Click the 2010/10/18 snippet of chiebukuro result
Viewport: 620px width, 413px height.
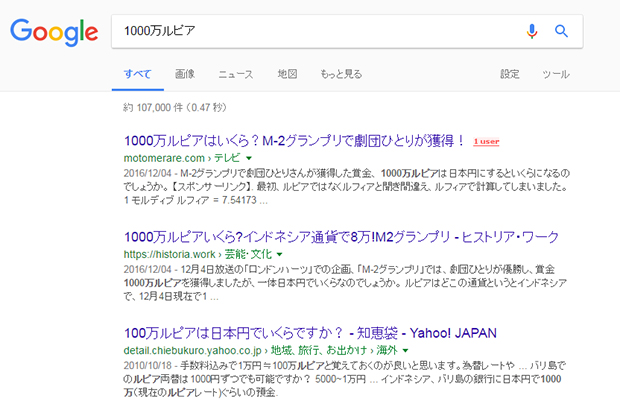pyautogui.click(x=344, y=379)
